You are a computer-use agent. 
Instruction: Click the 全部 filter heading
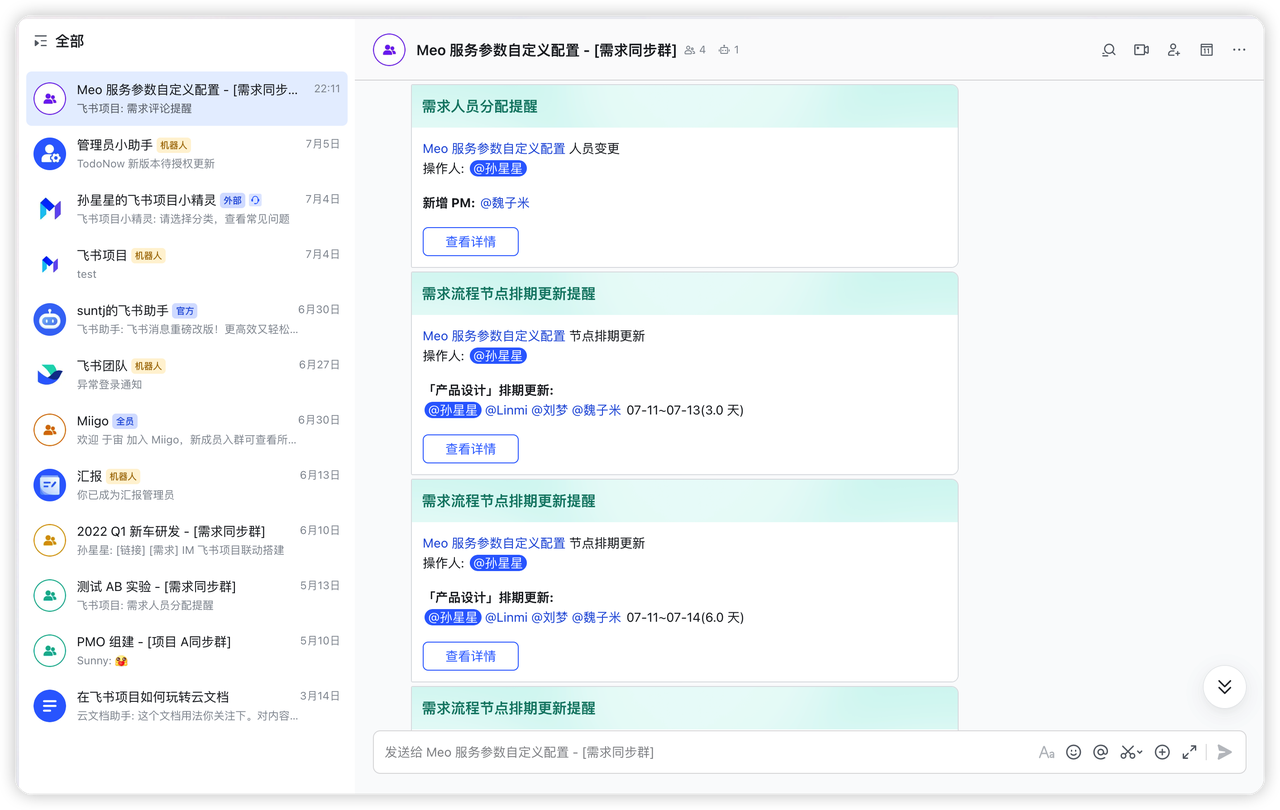[x=70, y=41]
